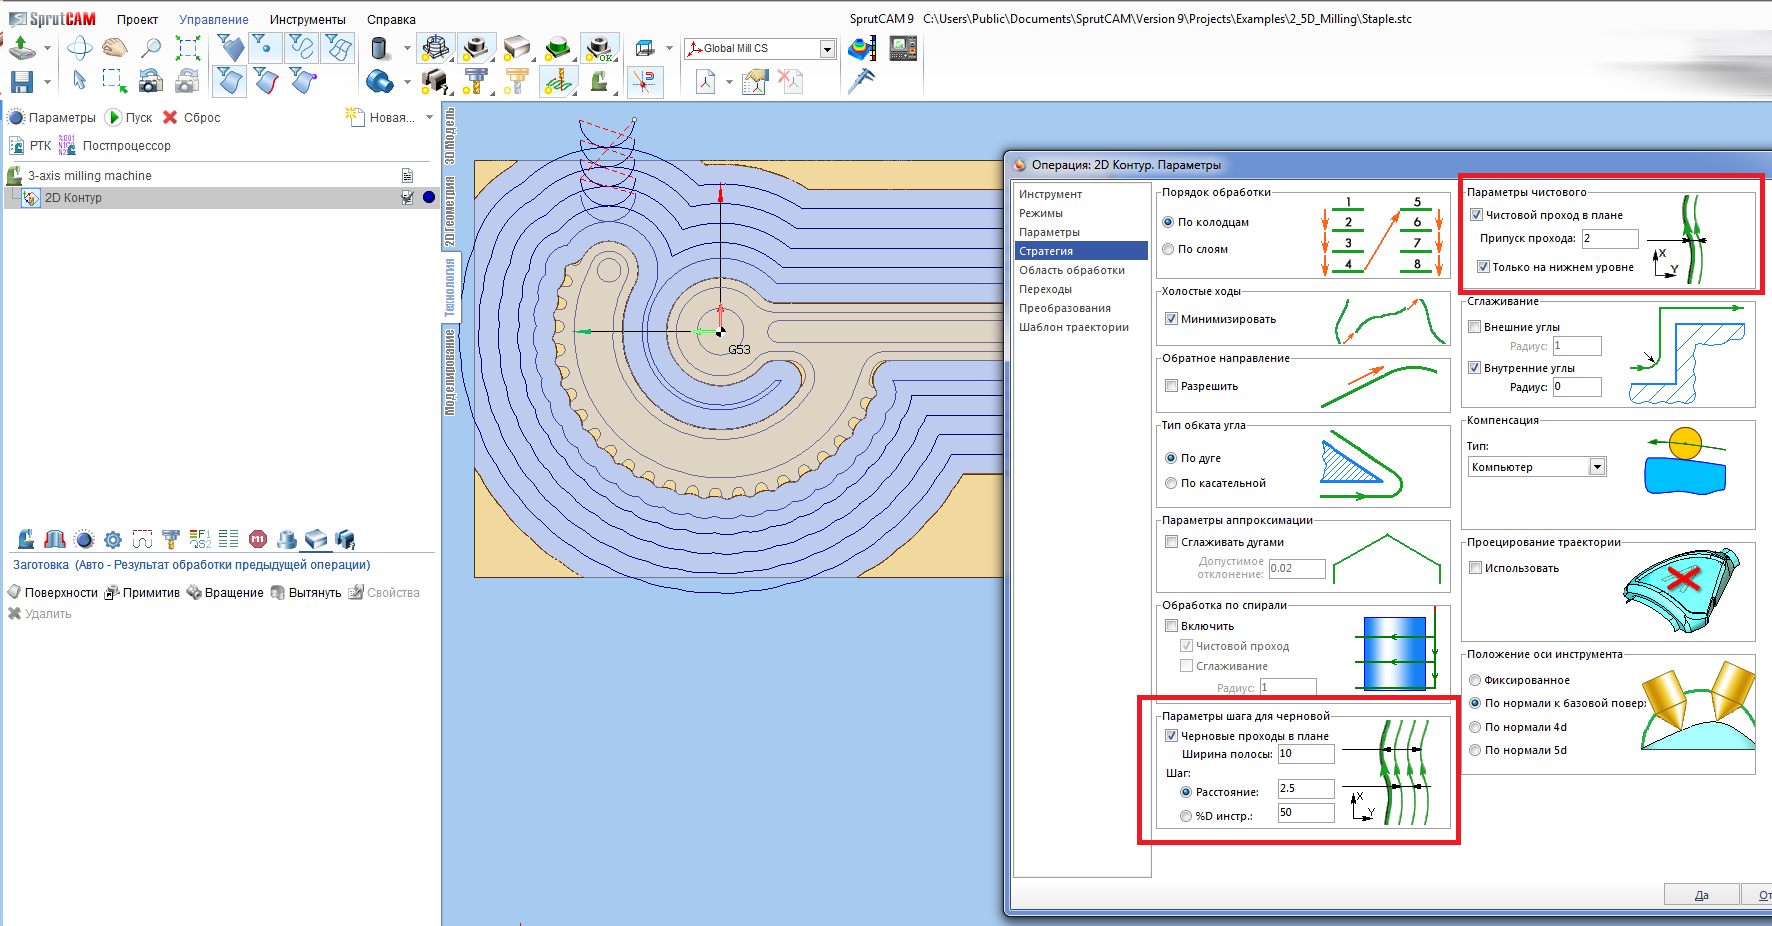Screen dimensions: 1772x926
Task: Open the Global Mill CS dropdown
Action: tap(827, 49)
